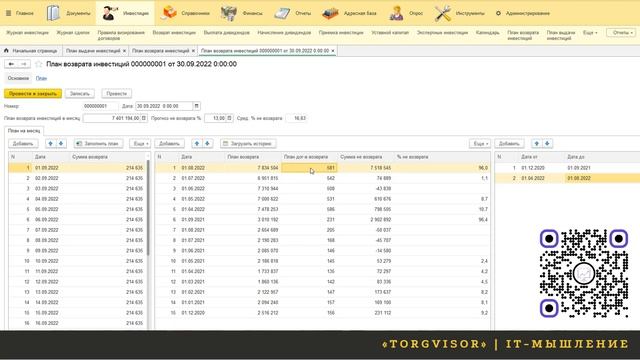Click the Дата input field
The image size is (640, 360).
pos(164,106)
